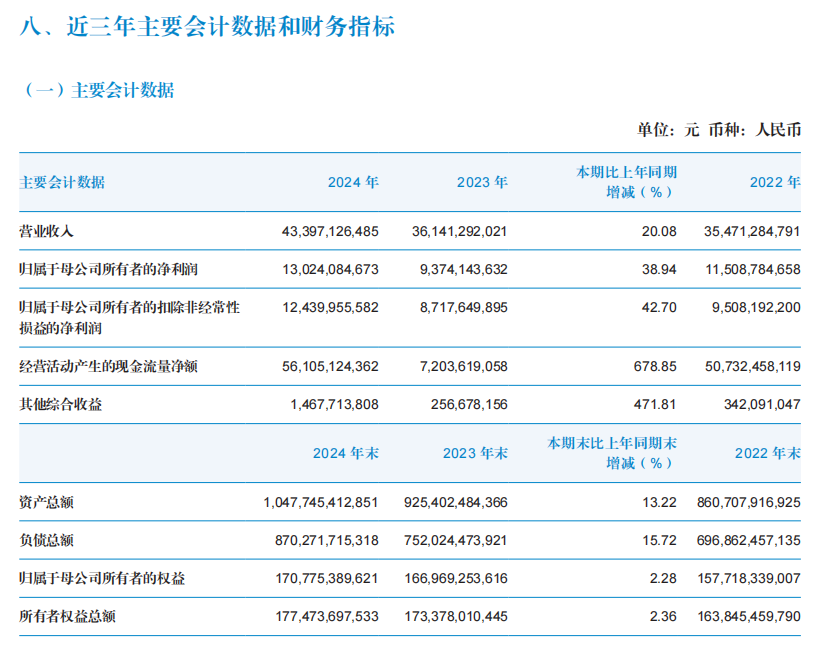Click the percentage 15.72
819x656 pixels.
tap(659, 540)
